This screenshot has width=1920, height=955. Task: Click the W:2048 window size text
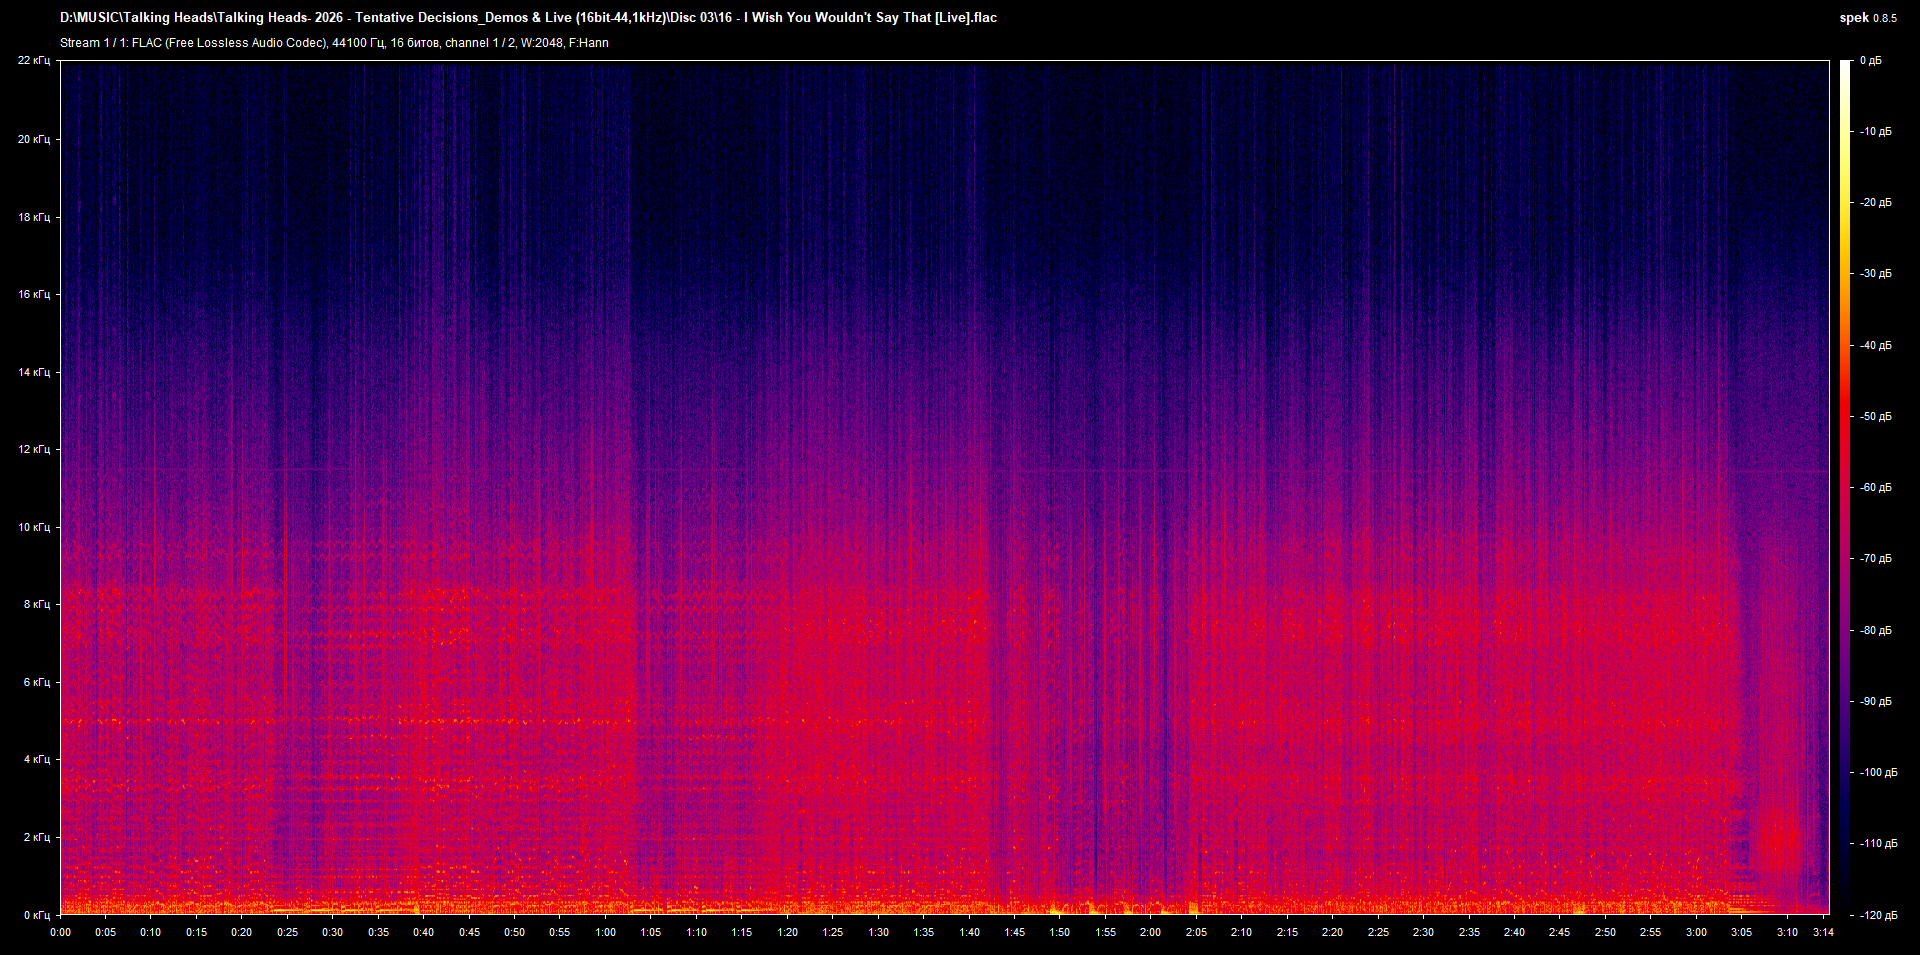click(x=541, y=43)
